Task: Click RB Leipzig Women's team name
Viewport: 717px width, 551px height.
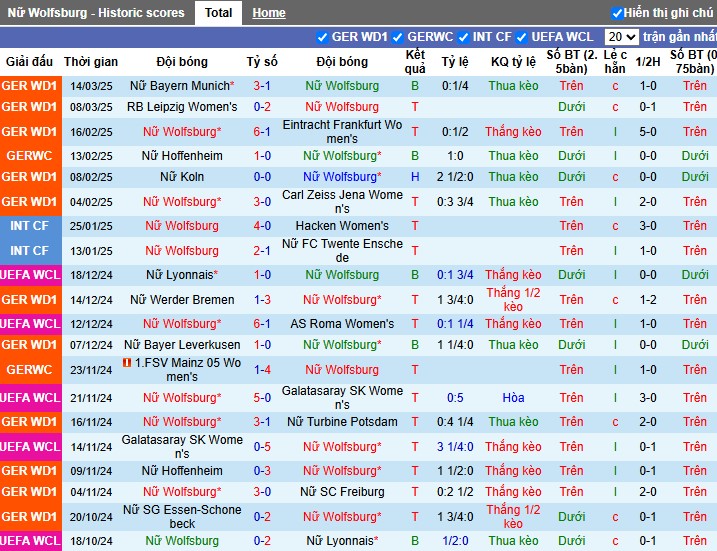Action: (x=182, y=107)
